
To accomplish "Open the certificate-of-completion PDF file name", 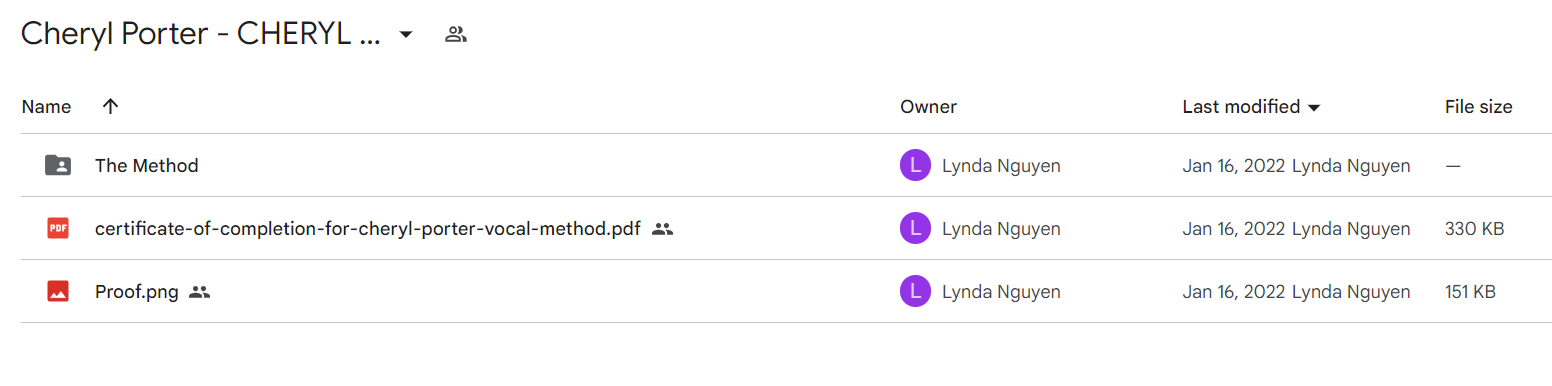I will tap(368, 229).
